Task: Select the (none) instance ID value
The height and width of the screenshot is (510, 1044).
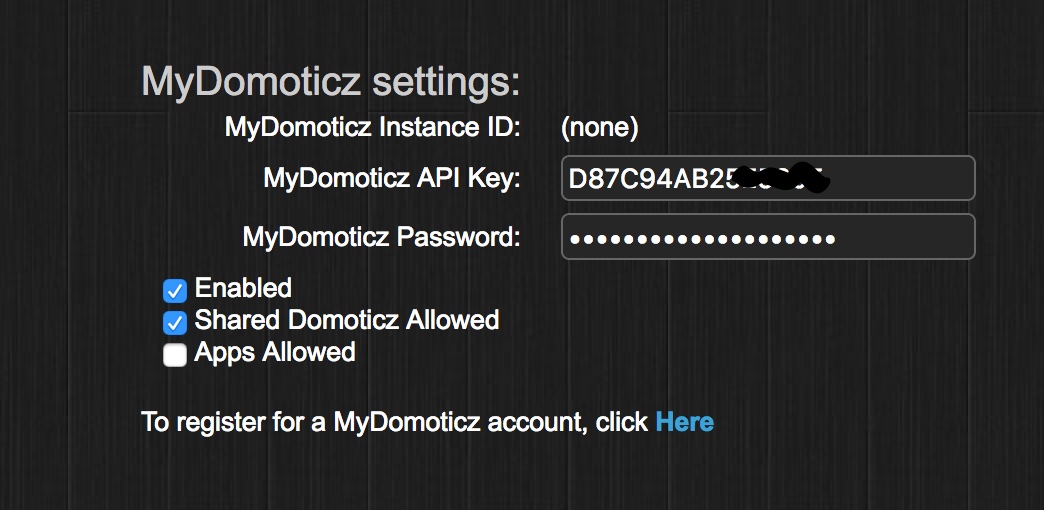Action: (599, 128)
